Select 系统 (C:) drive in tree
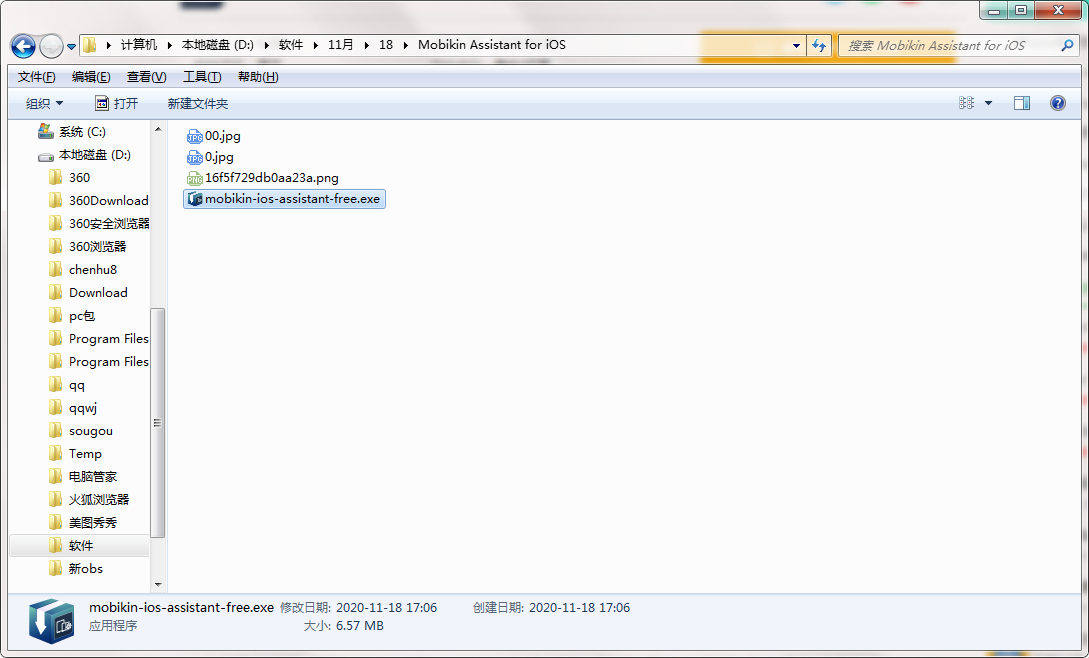 point(72,131)
